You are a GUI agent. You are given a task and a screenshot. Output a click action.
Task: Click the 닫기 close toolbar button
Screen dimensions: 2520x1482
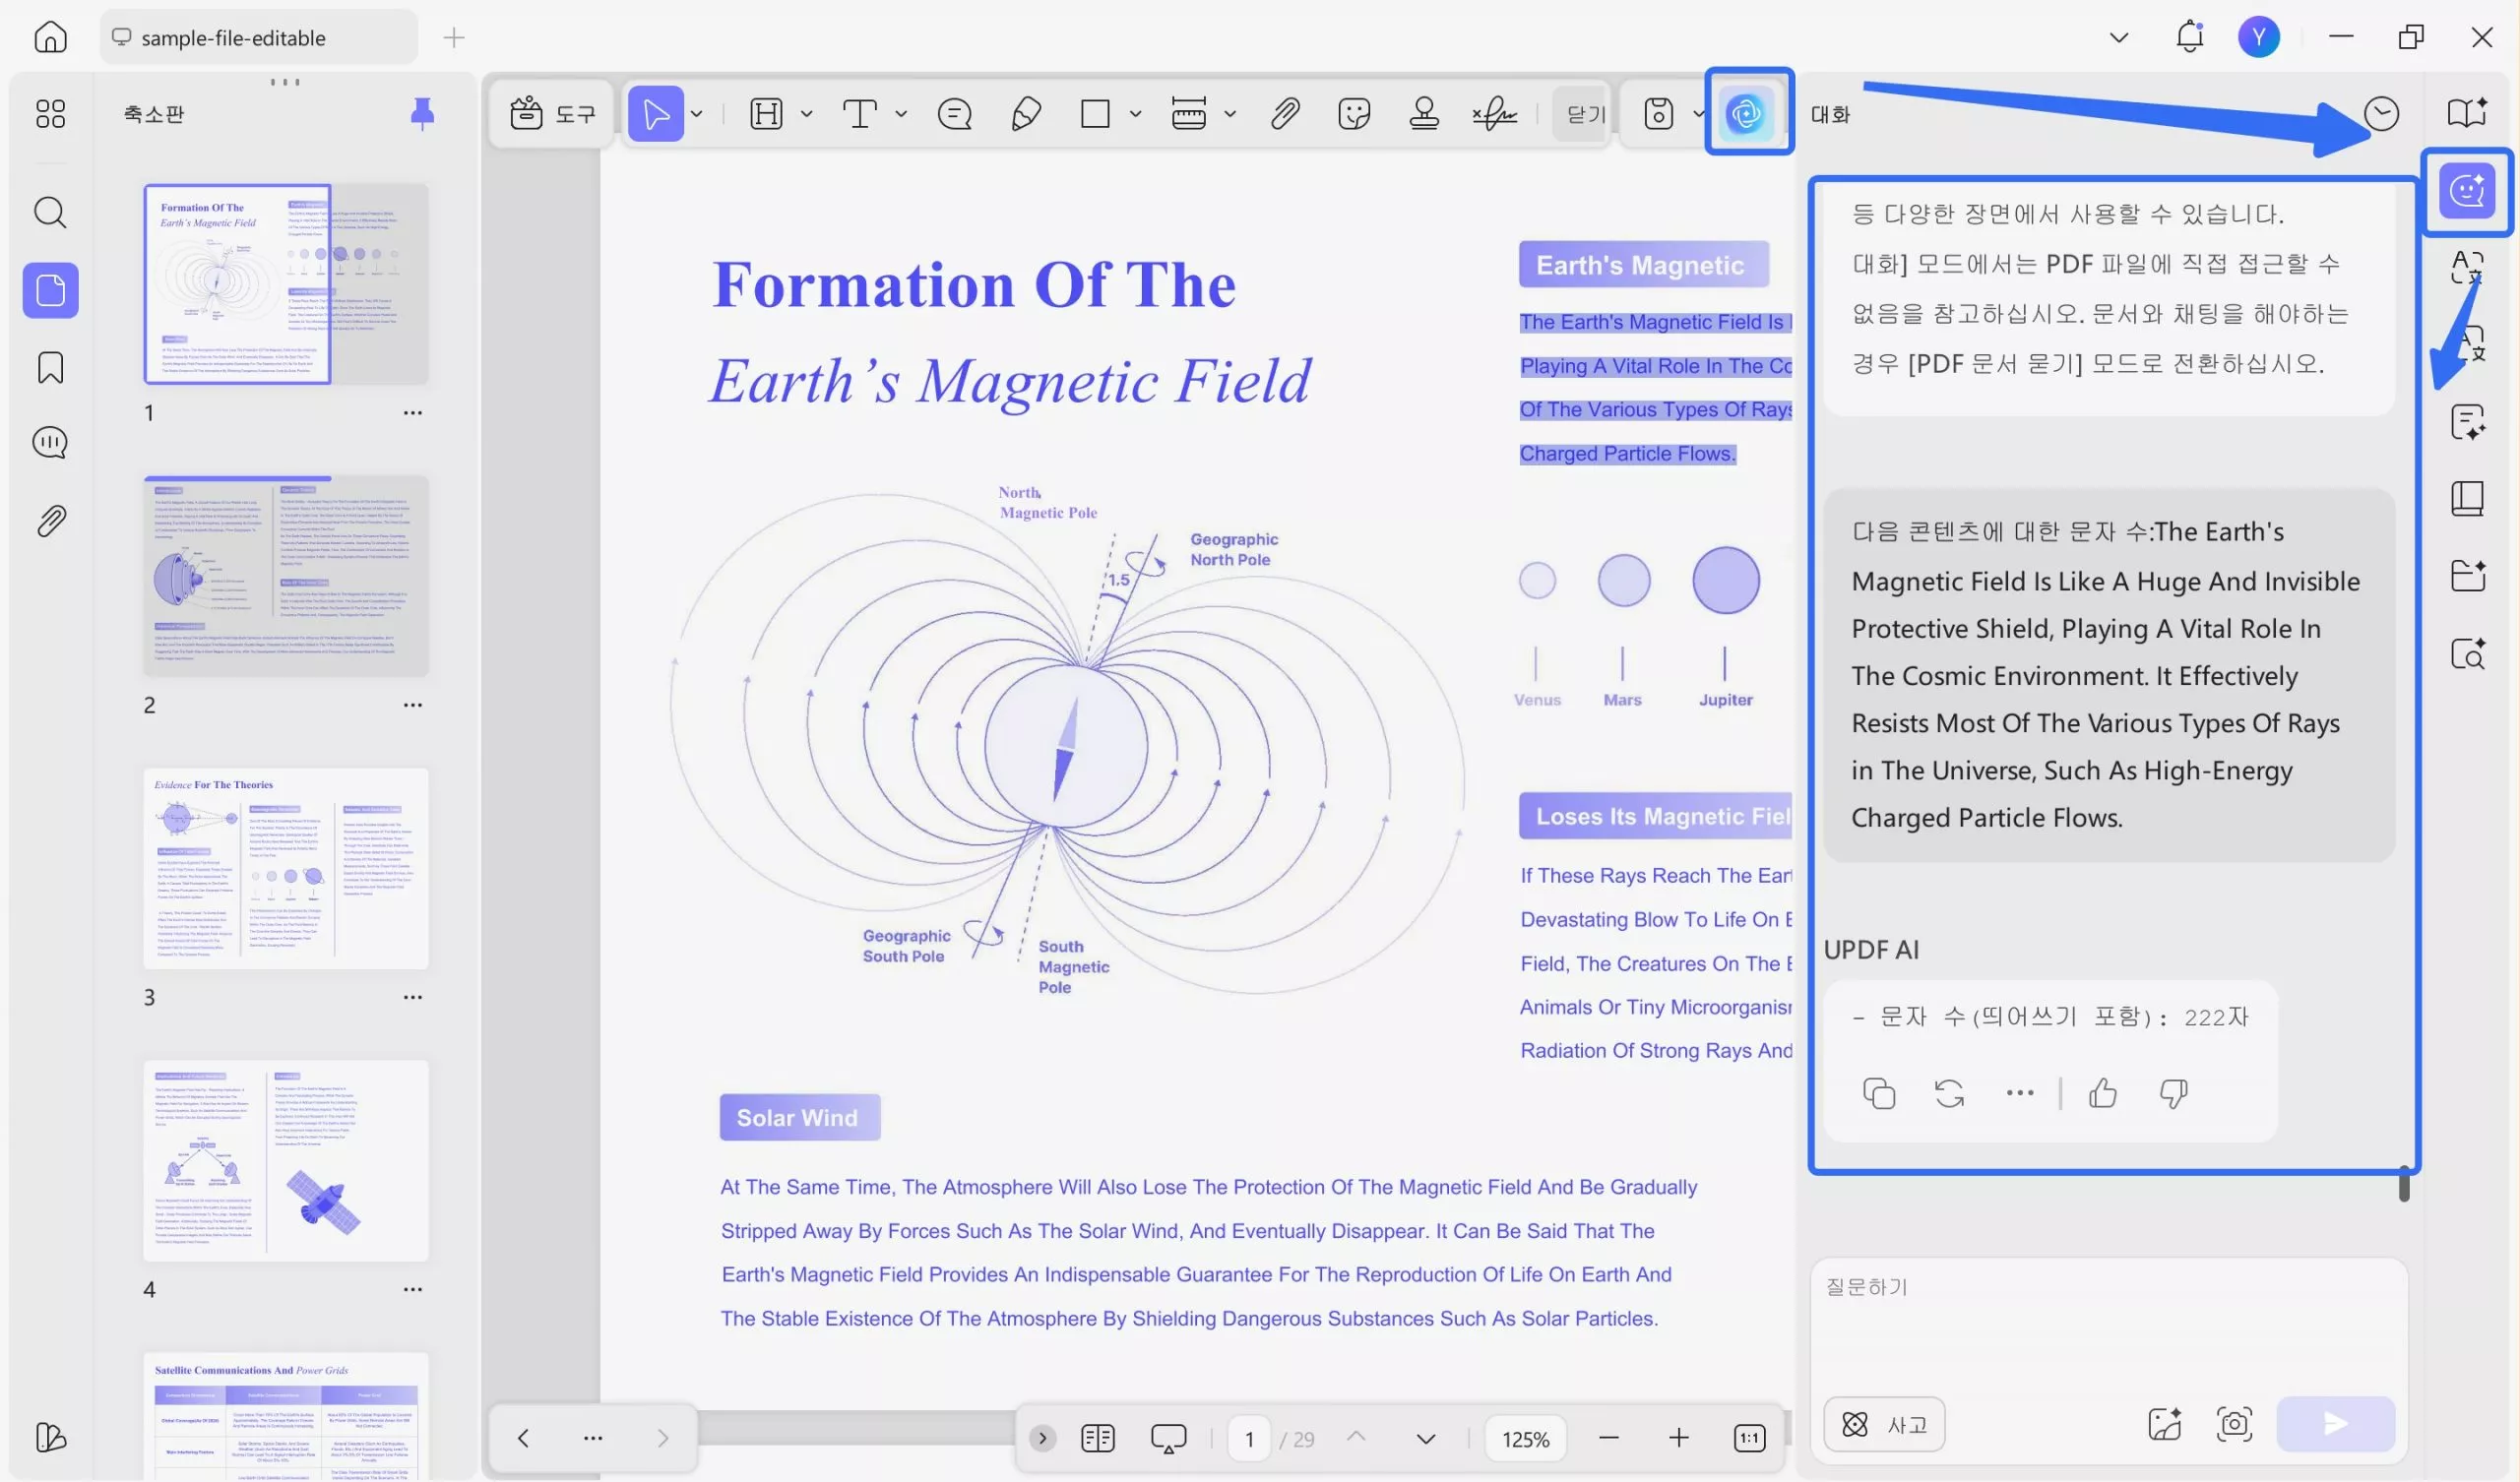coord(1584,114)
